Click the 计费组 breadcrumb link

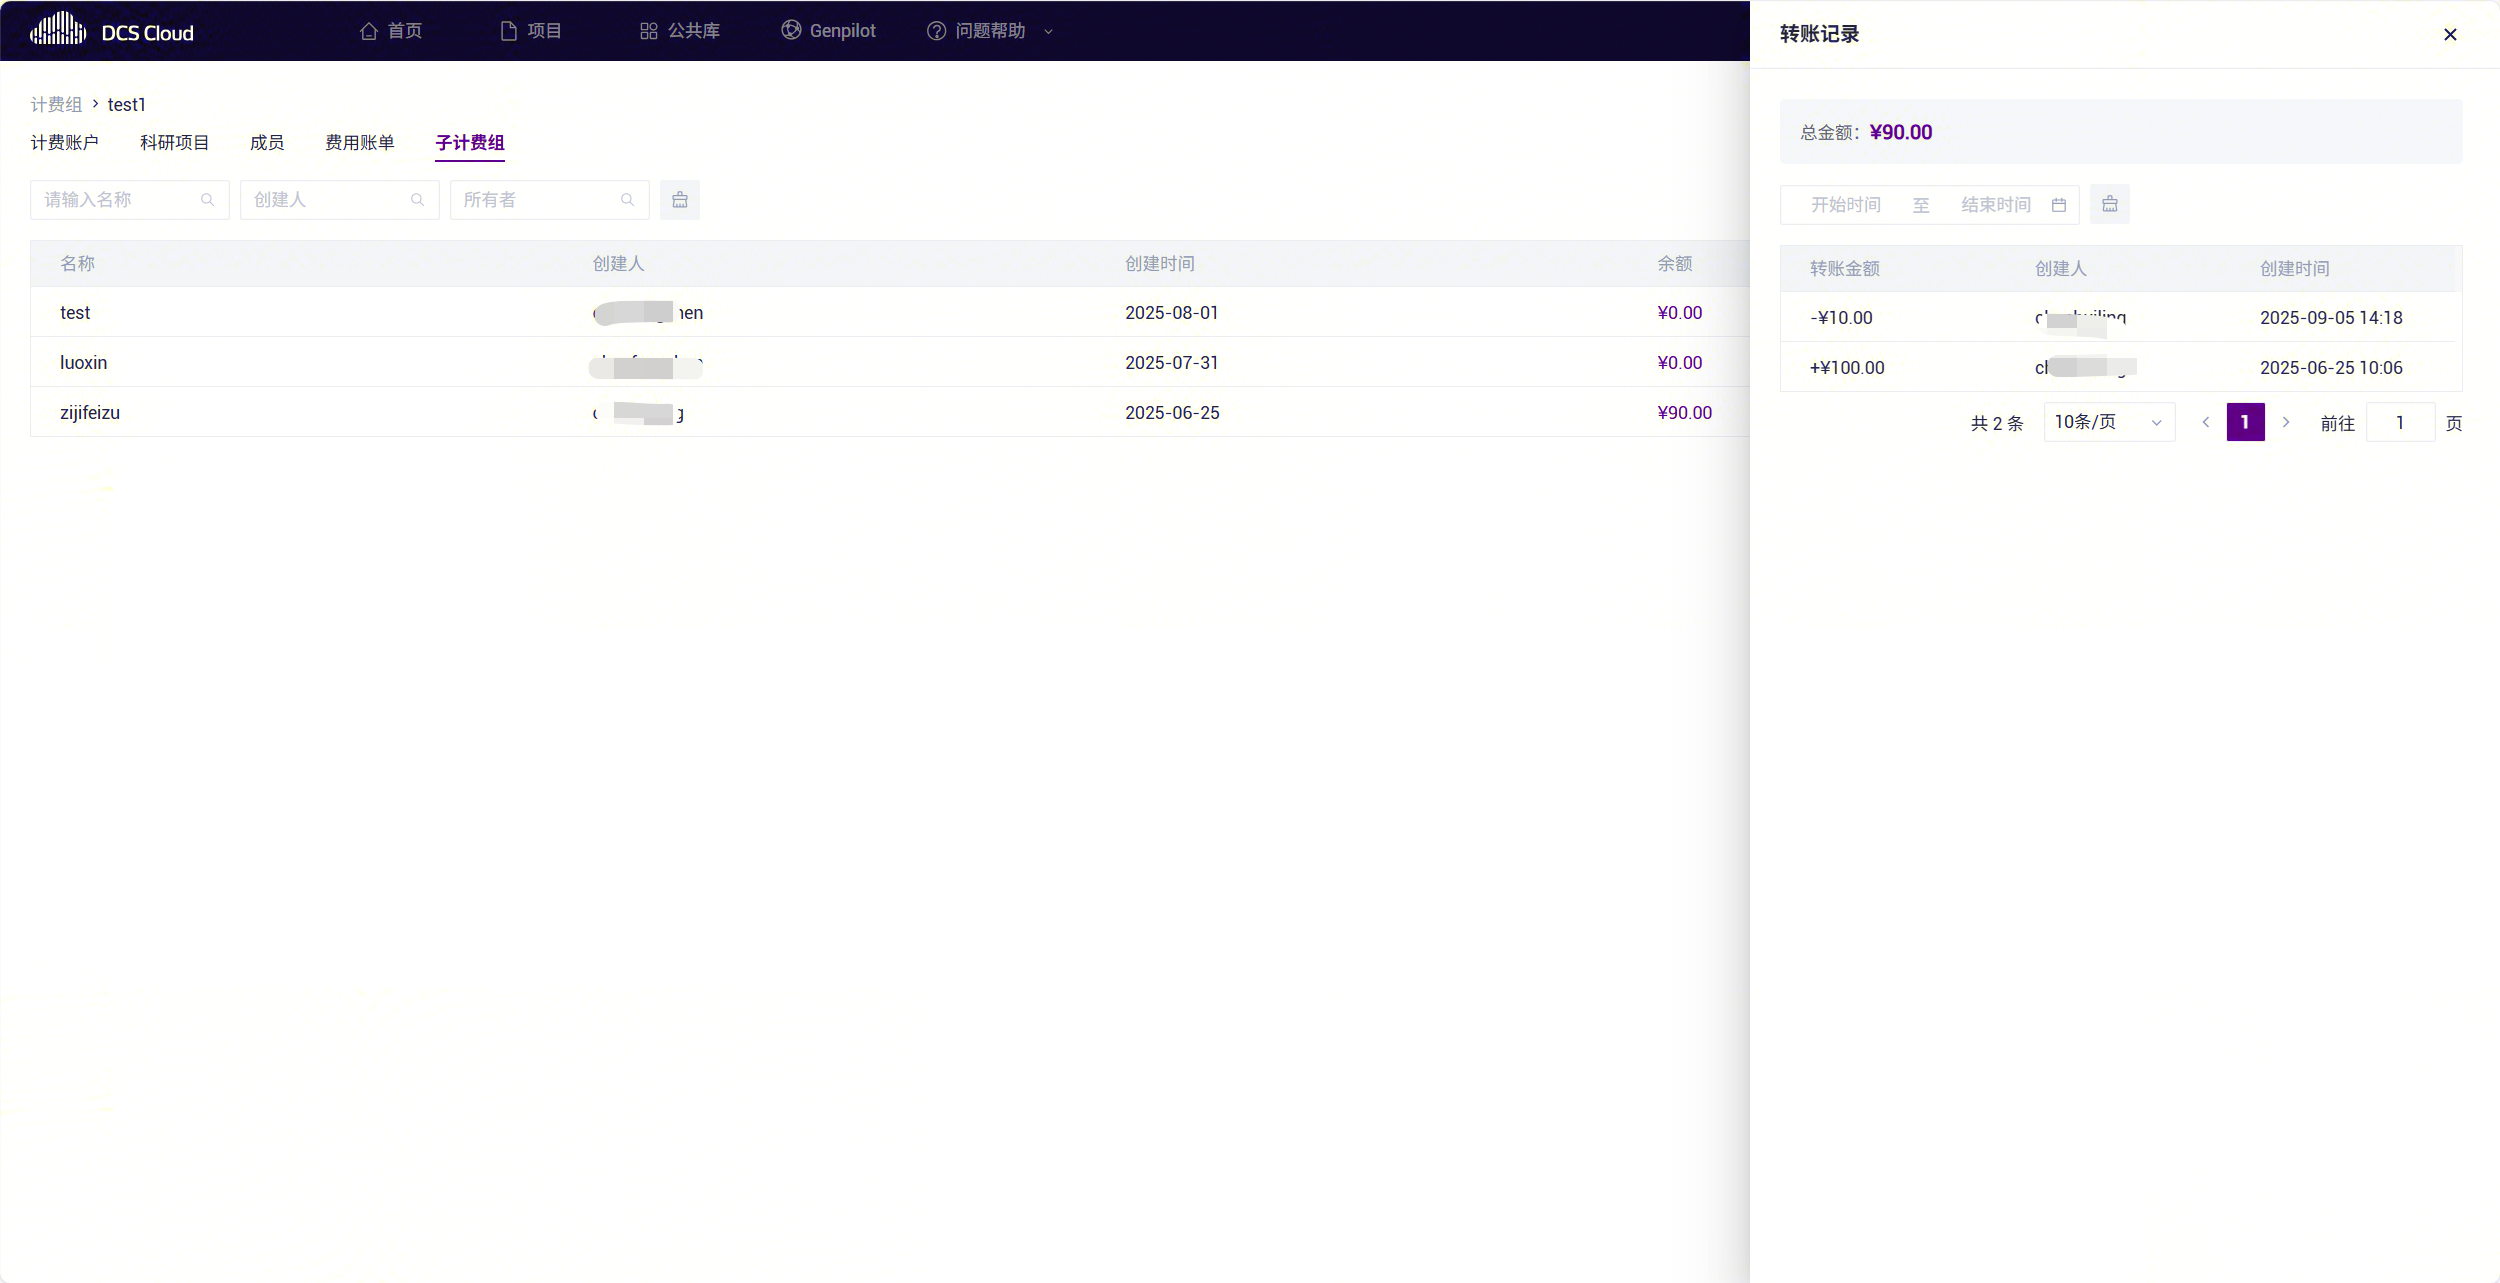56,105
